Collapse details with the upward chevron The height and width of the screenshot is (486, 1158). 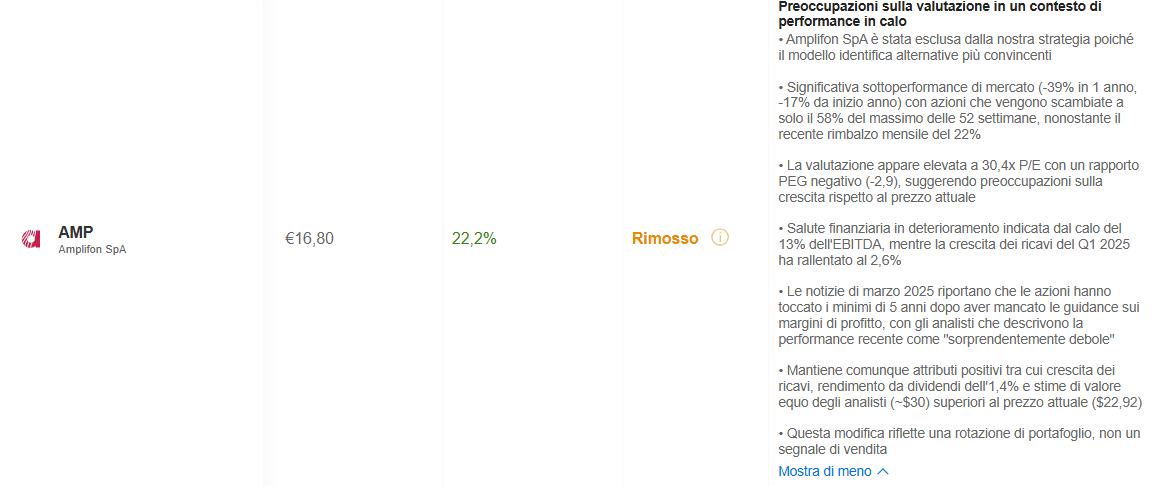tap(883, 471)
